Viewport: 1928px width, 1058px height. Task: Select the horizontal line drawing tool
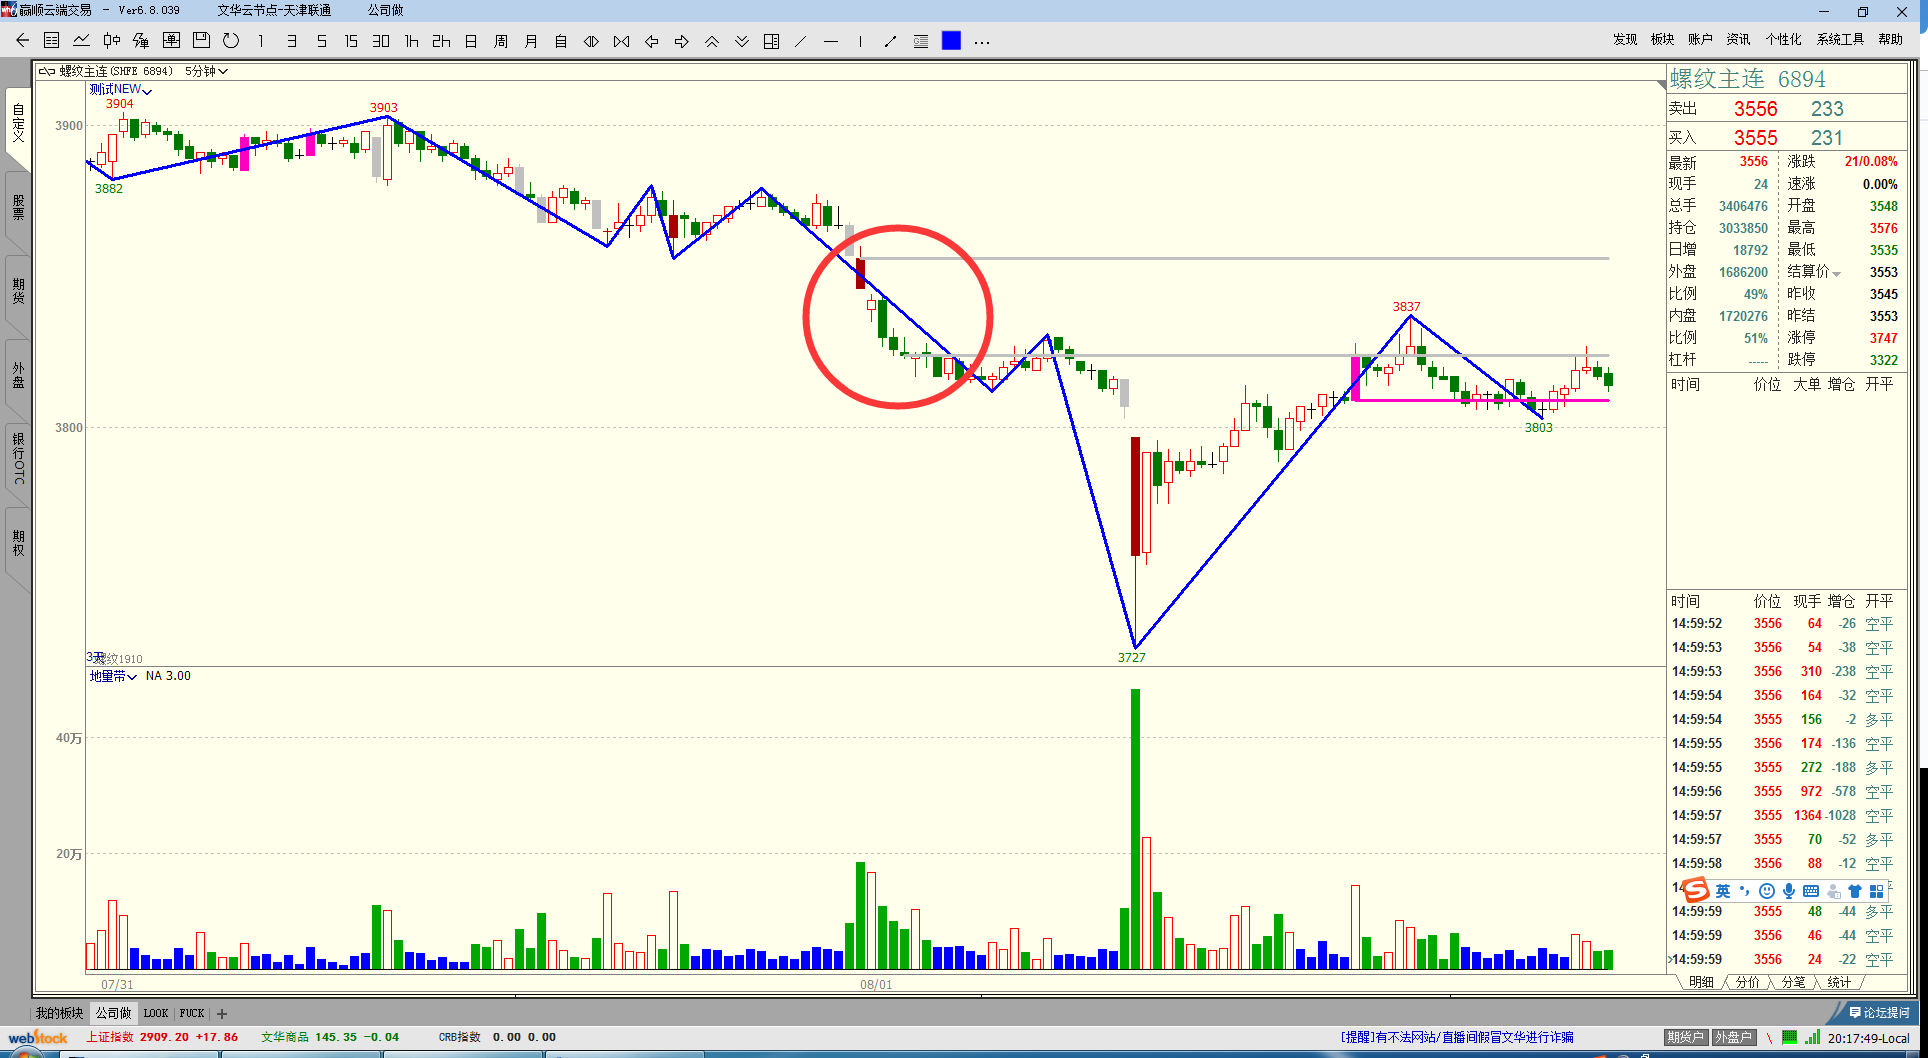(x=831, y=41)
